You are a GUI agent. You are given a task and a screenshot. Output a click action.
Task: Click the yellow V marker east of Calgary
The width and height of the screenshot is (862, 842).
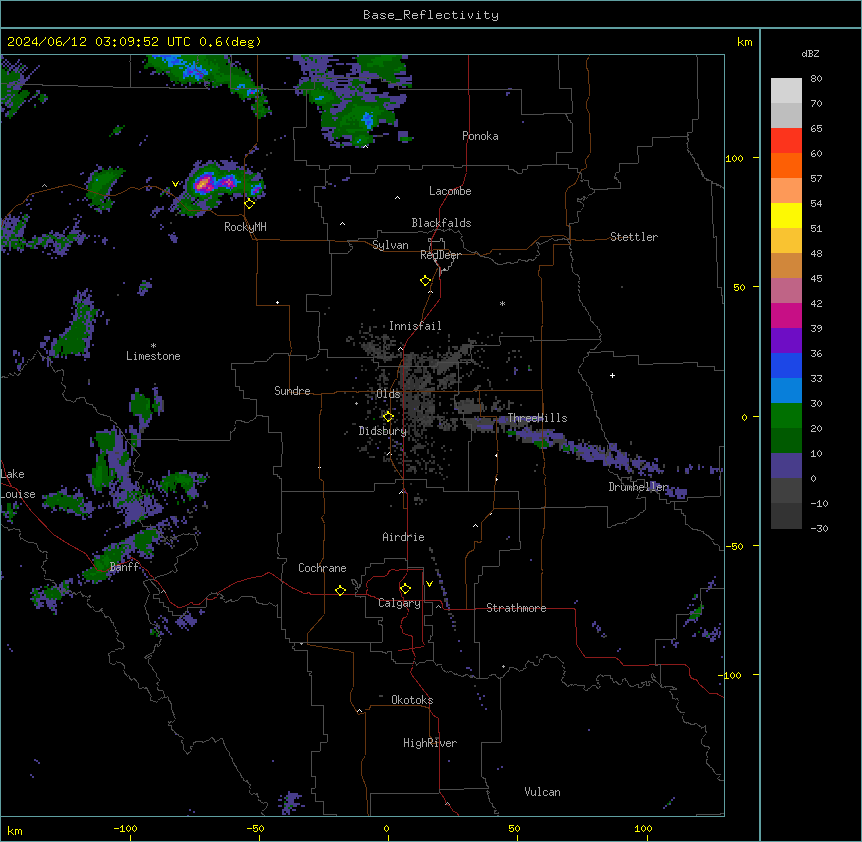[x=429, y=584]
